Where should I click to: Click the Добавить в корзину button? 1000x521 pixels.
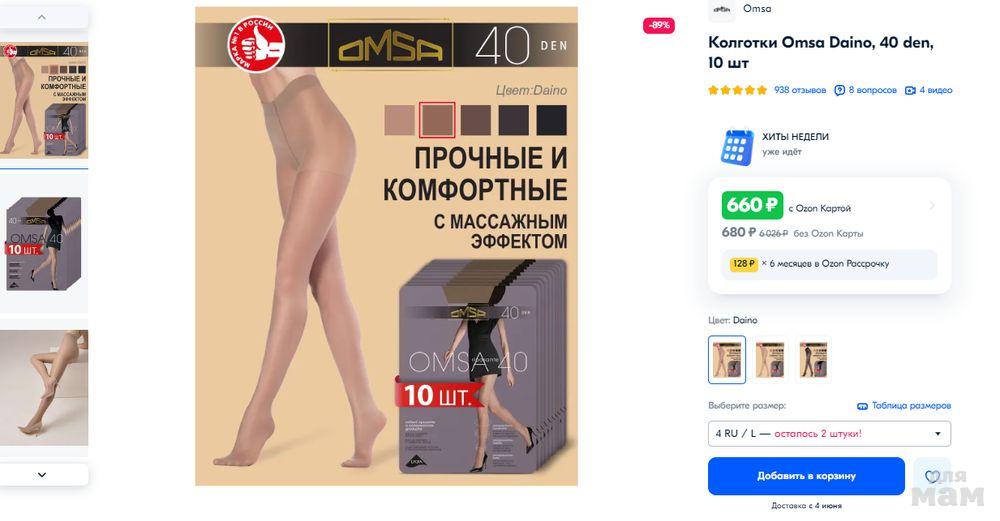[x=806, y=476]
